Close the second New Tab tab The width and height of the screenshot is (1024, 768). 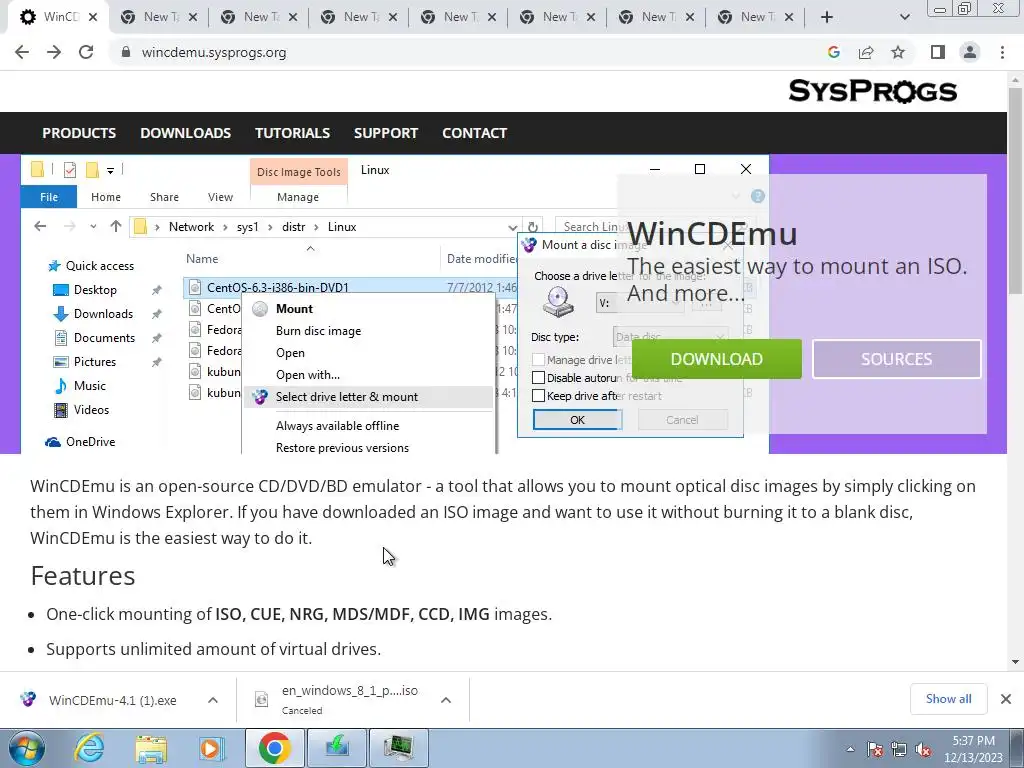pyautogui.click(x=293, y=17)
